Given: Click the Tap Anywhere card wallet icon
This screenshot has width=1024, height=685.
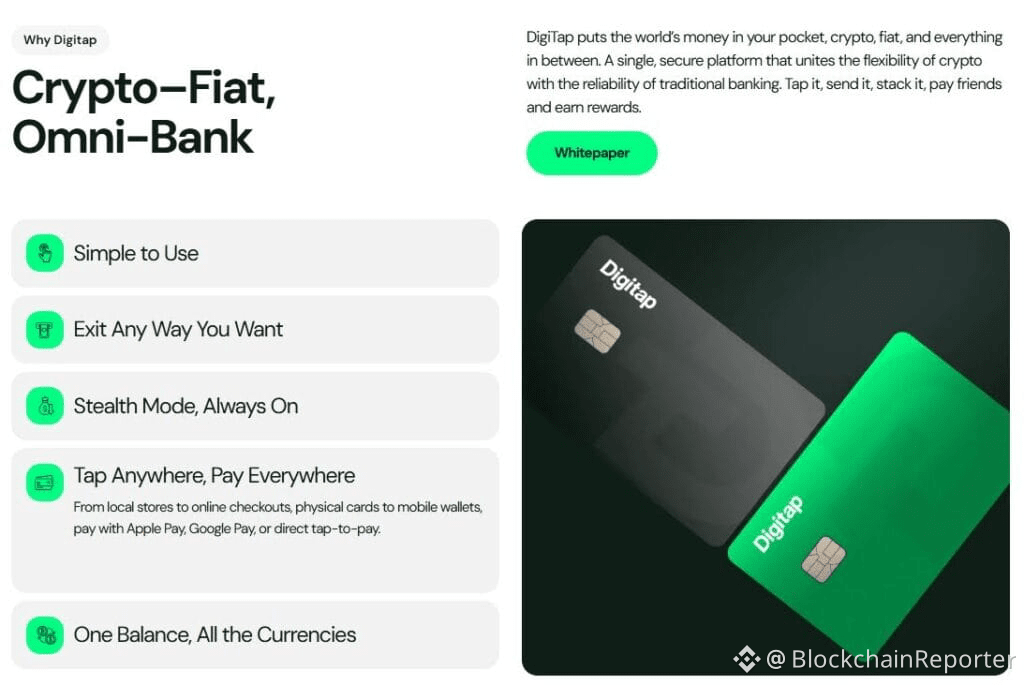Looking at the screenshot, I should [x=44, y=483].
